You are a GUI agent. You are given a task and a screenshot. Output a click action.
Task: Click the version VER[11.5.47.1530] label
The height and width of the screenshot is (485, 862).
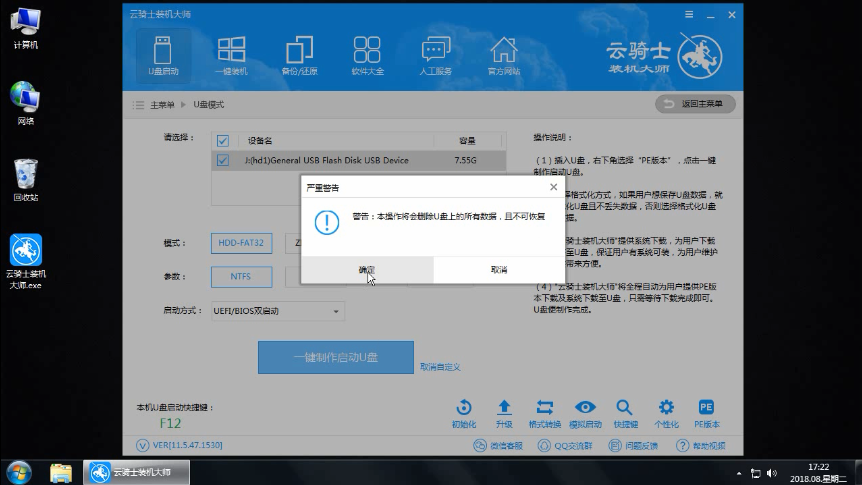187,445
